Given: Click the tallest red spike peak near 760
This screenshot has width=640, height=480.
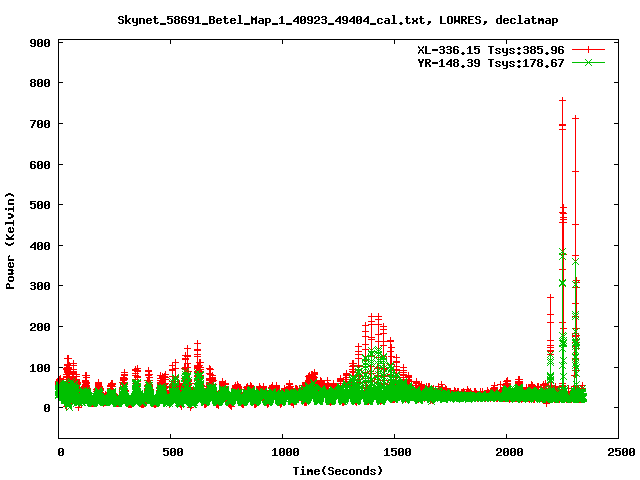Looking at the screenshot, I should 562,100.
